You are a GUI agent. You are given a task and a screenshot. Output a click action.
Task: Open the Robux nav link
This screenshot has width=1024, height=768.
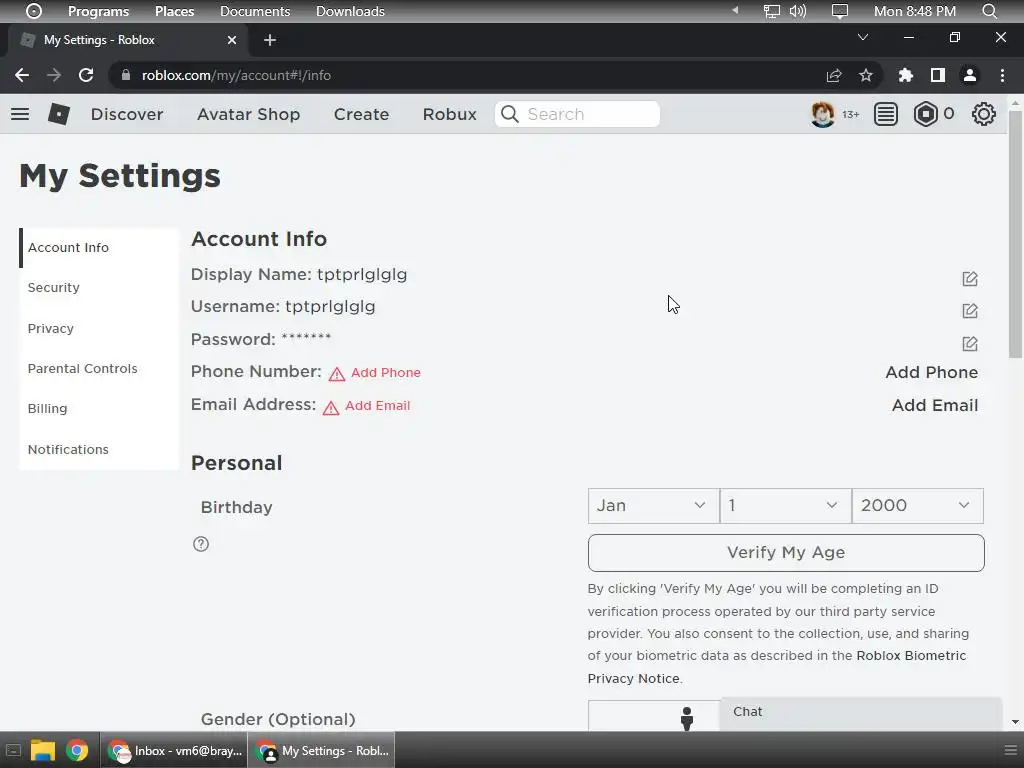click(449, 114)
